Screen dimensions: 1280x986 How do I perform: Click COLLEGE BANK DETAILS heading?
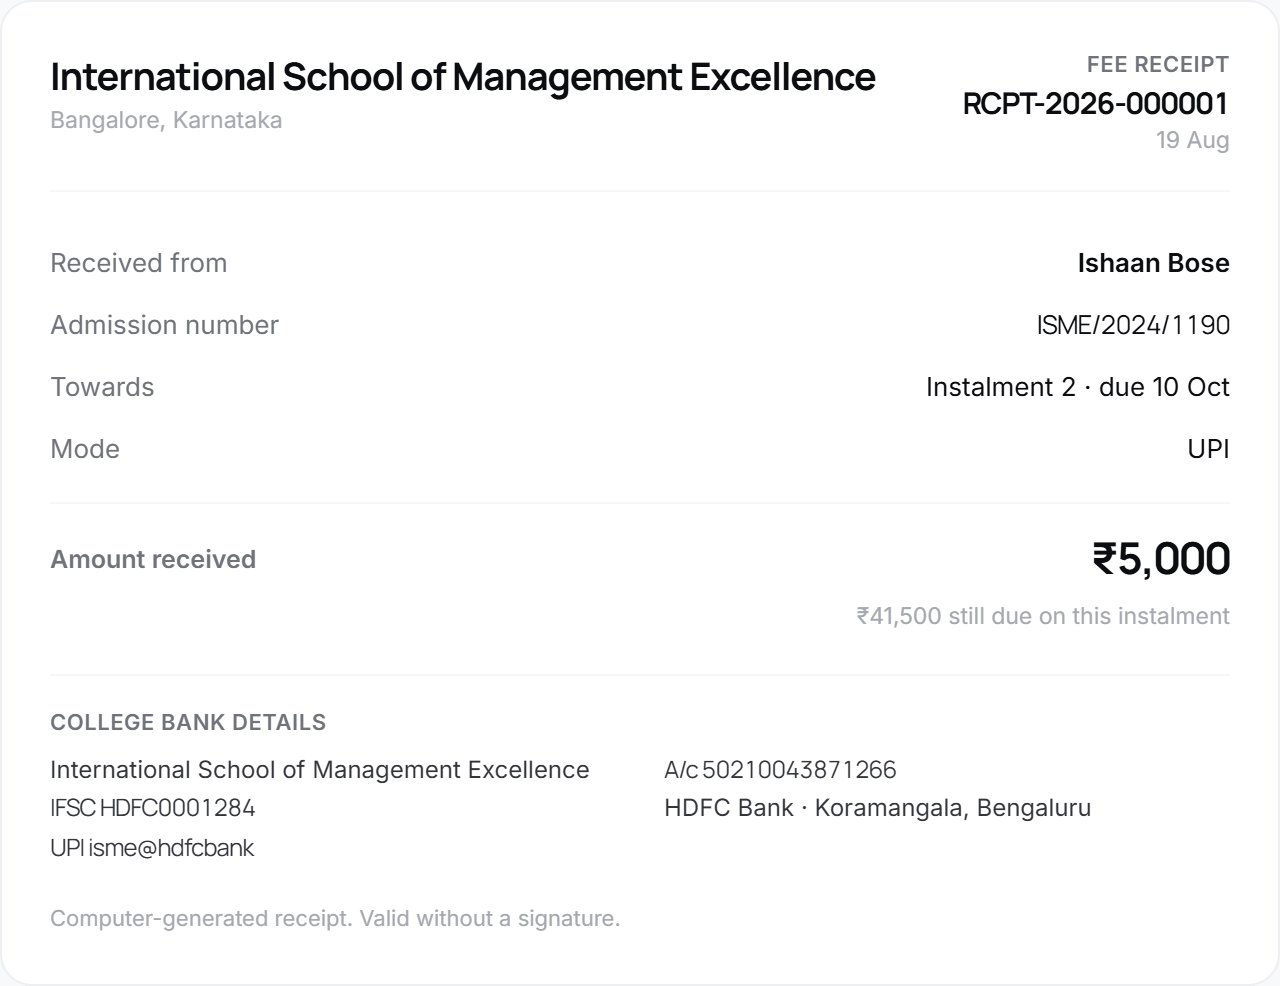tap(188, 722)
